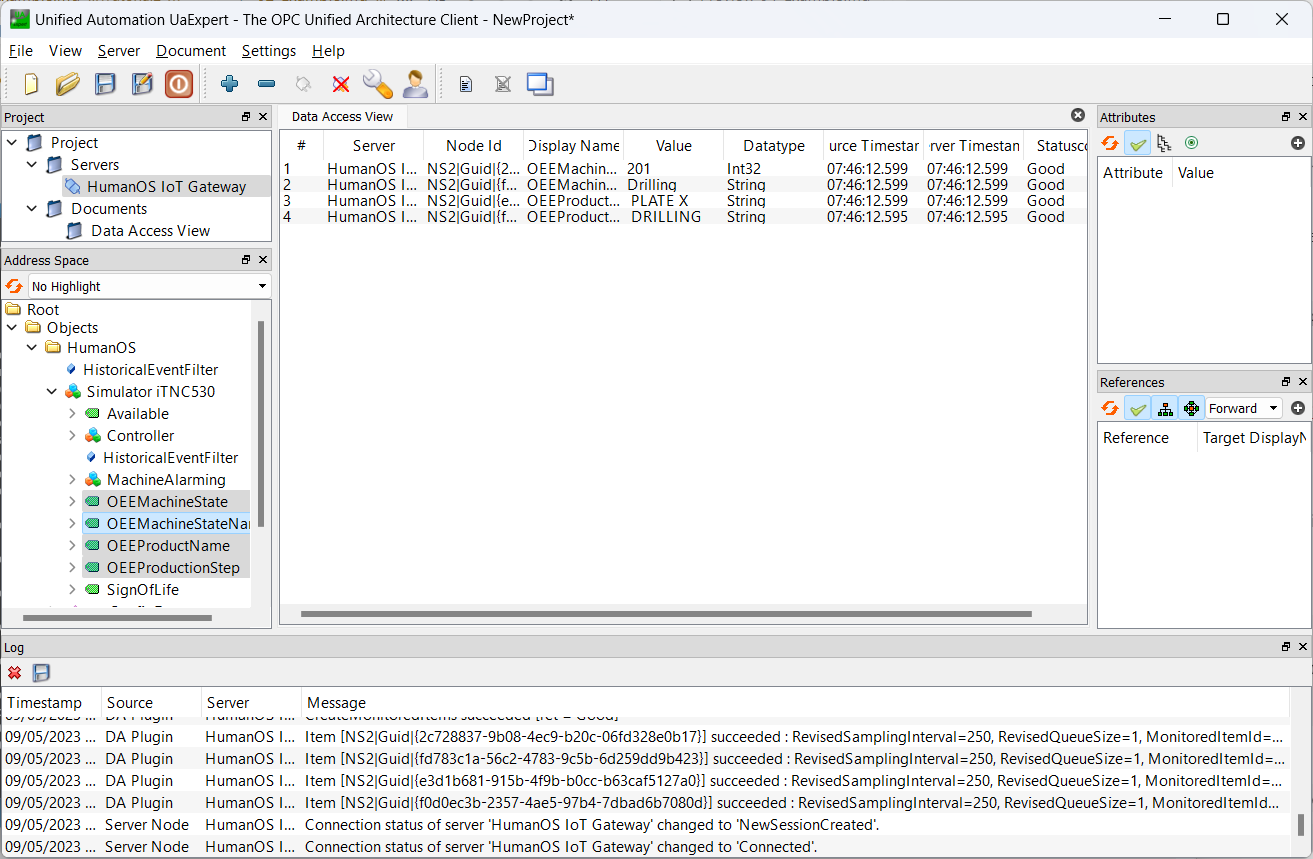Click the New Project toolbar icon

point(31,84)
